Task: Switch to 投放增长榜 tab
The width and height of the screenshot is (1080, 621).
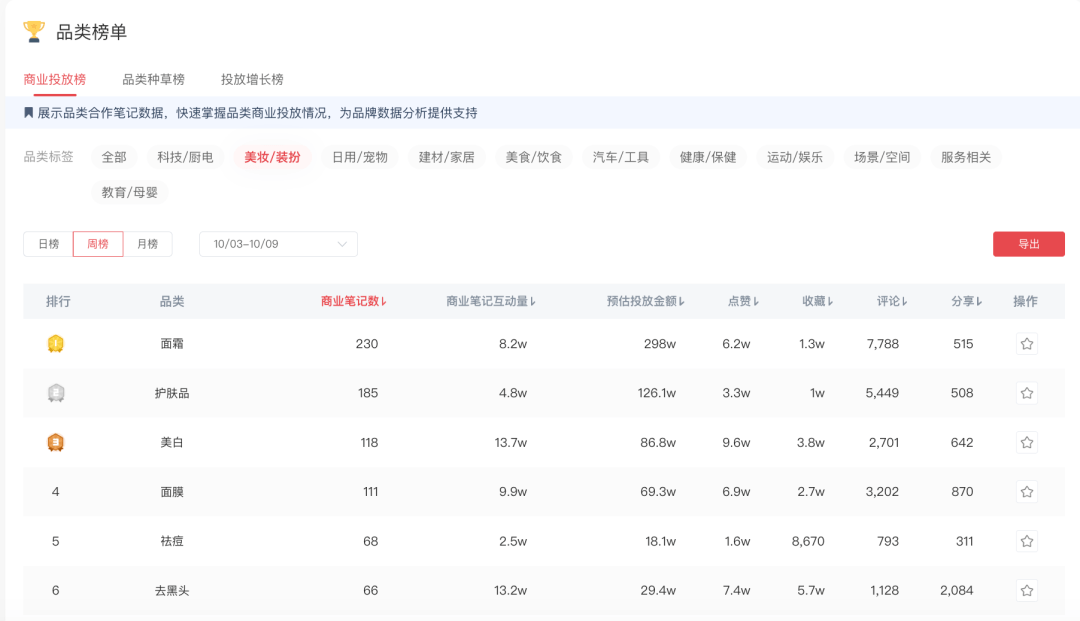Action: coord(252,79)
